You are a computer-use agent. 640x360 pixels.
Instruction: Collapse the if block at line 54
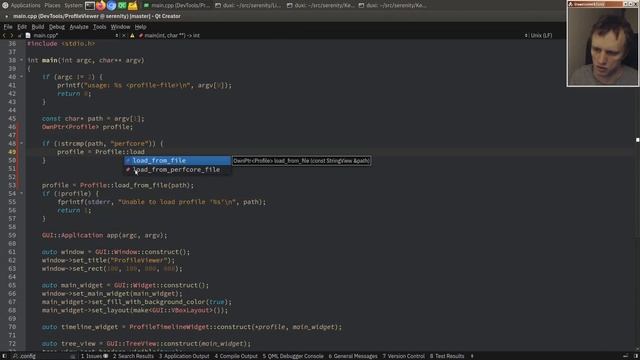click(x=22, y=193)
